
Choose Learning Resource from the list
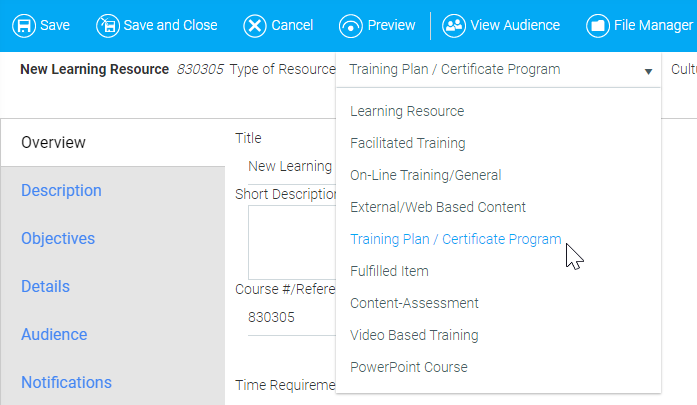click(x=407, y=111)
